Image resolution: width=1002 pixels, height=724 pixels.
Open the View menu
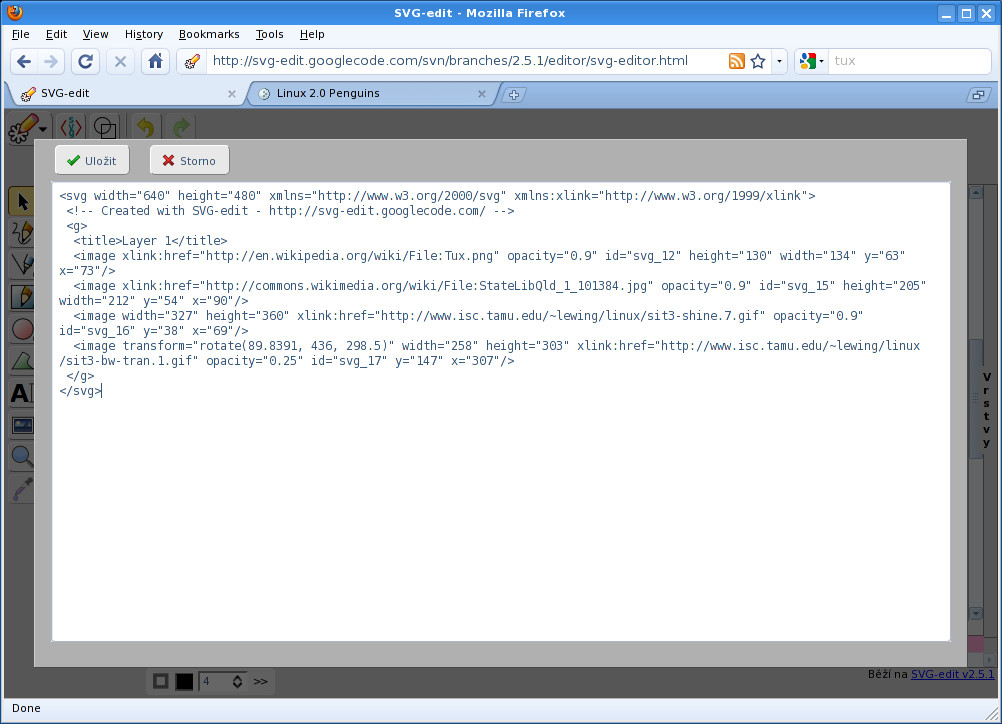pos(95,35)
